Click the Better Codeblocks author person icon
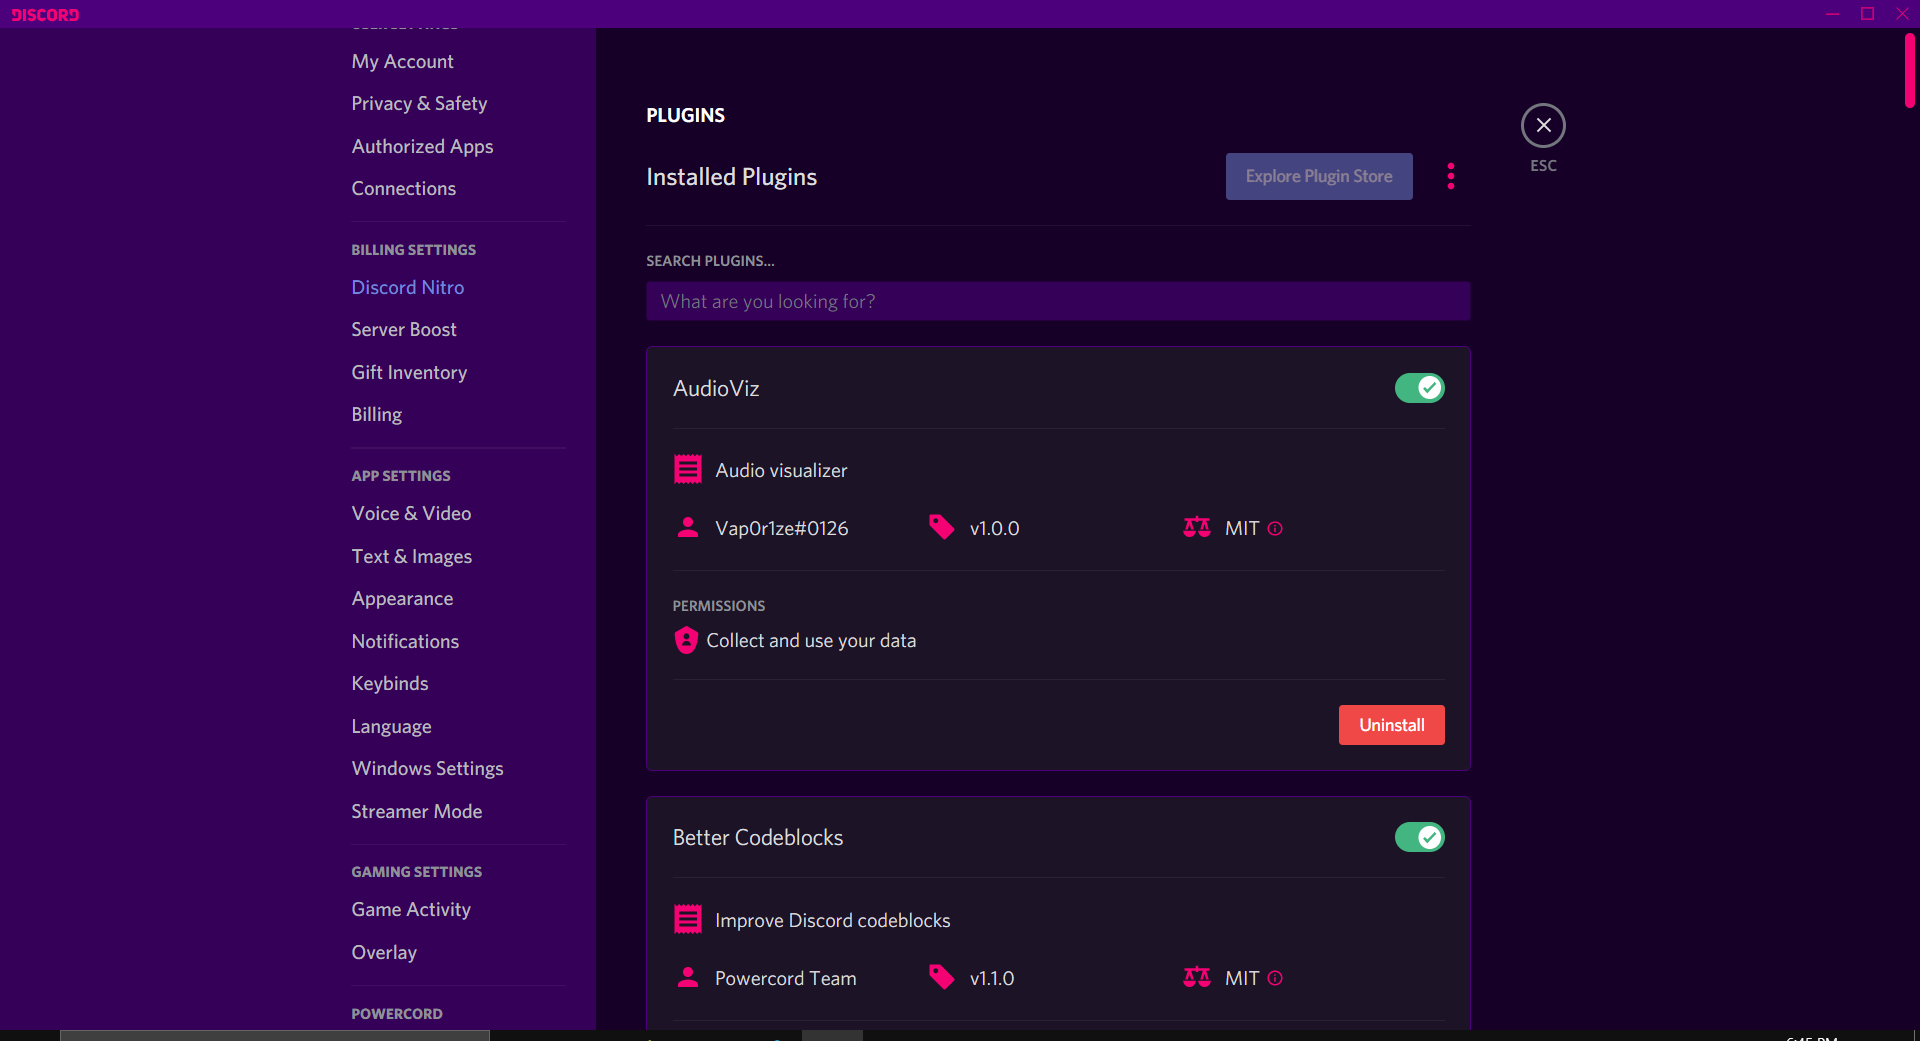Image resolution: width=1920 pixels, height=1041 pixels. point(688,977)
